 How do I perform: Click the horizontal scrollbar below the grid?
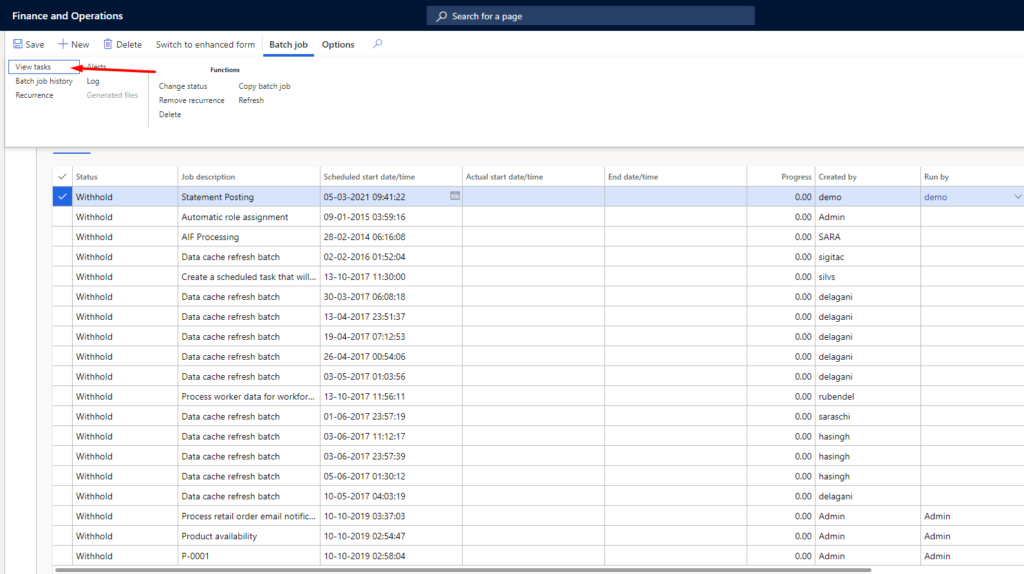[463, 570]
